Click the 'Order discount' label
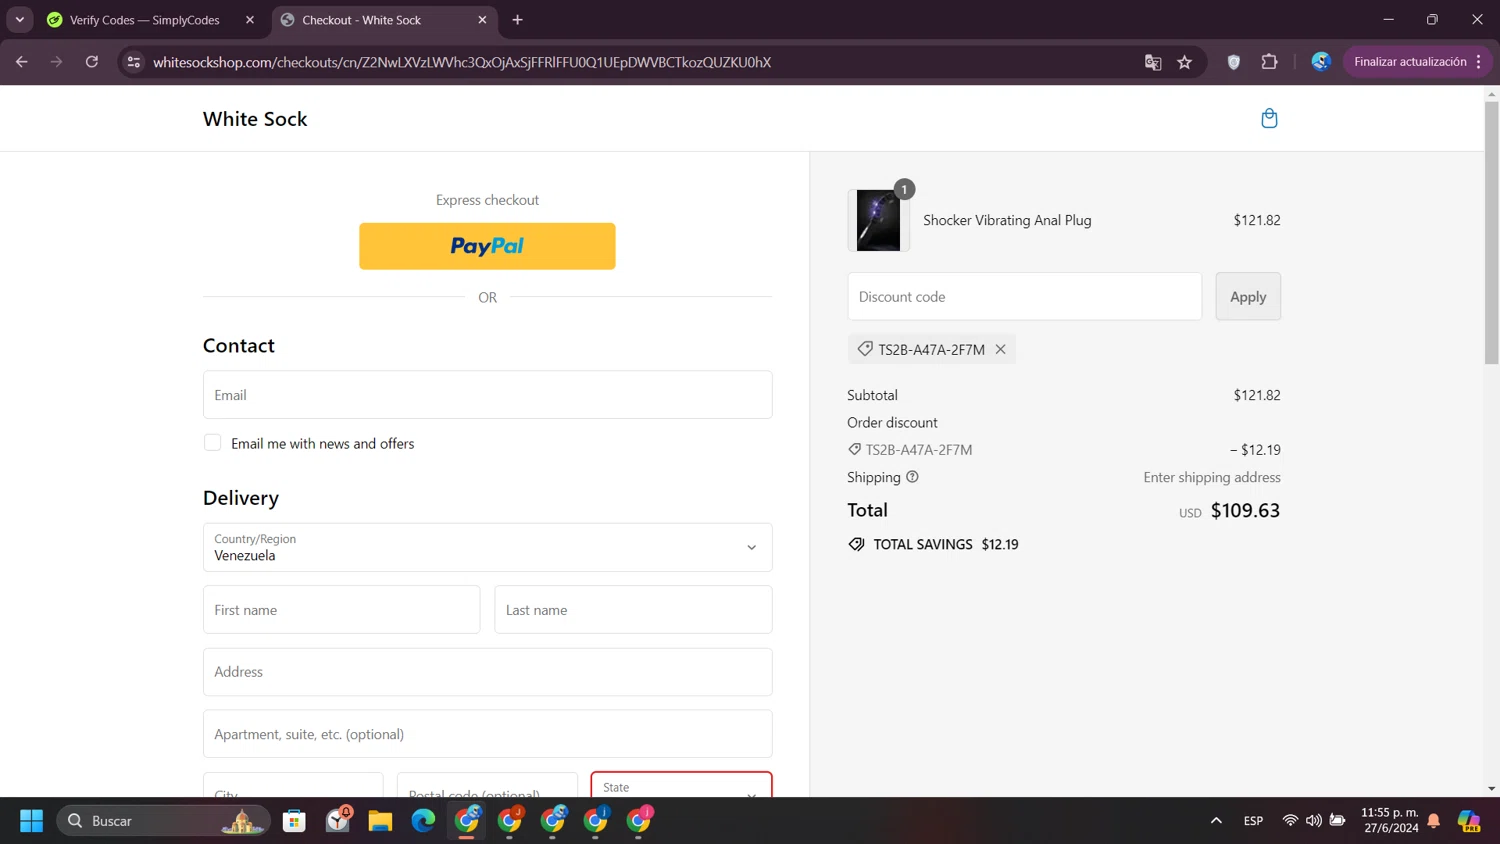Viewport: 1500px width, 844px height. point(892,423)
